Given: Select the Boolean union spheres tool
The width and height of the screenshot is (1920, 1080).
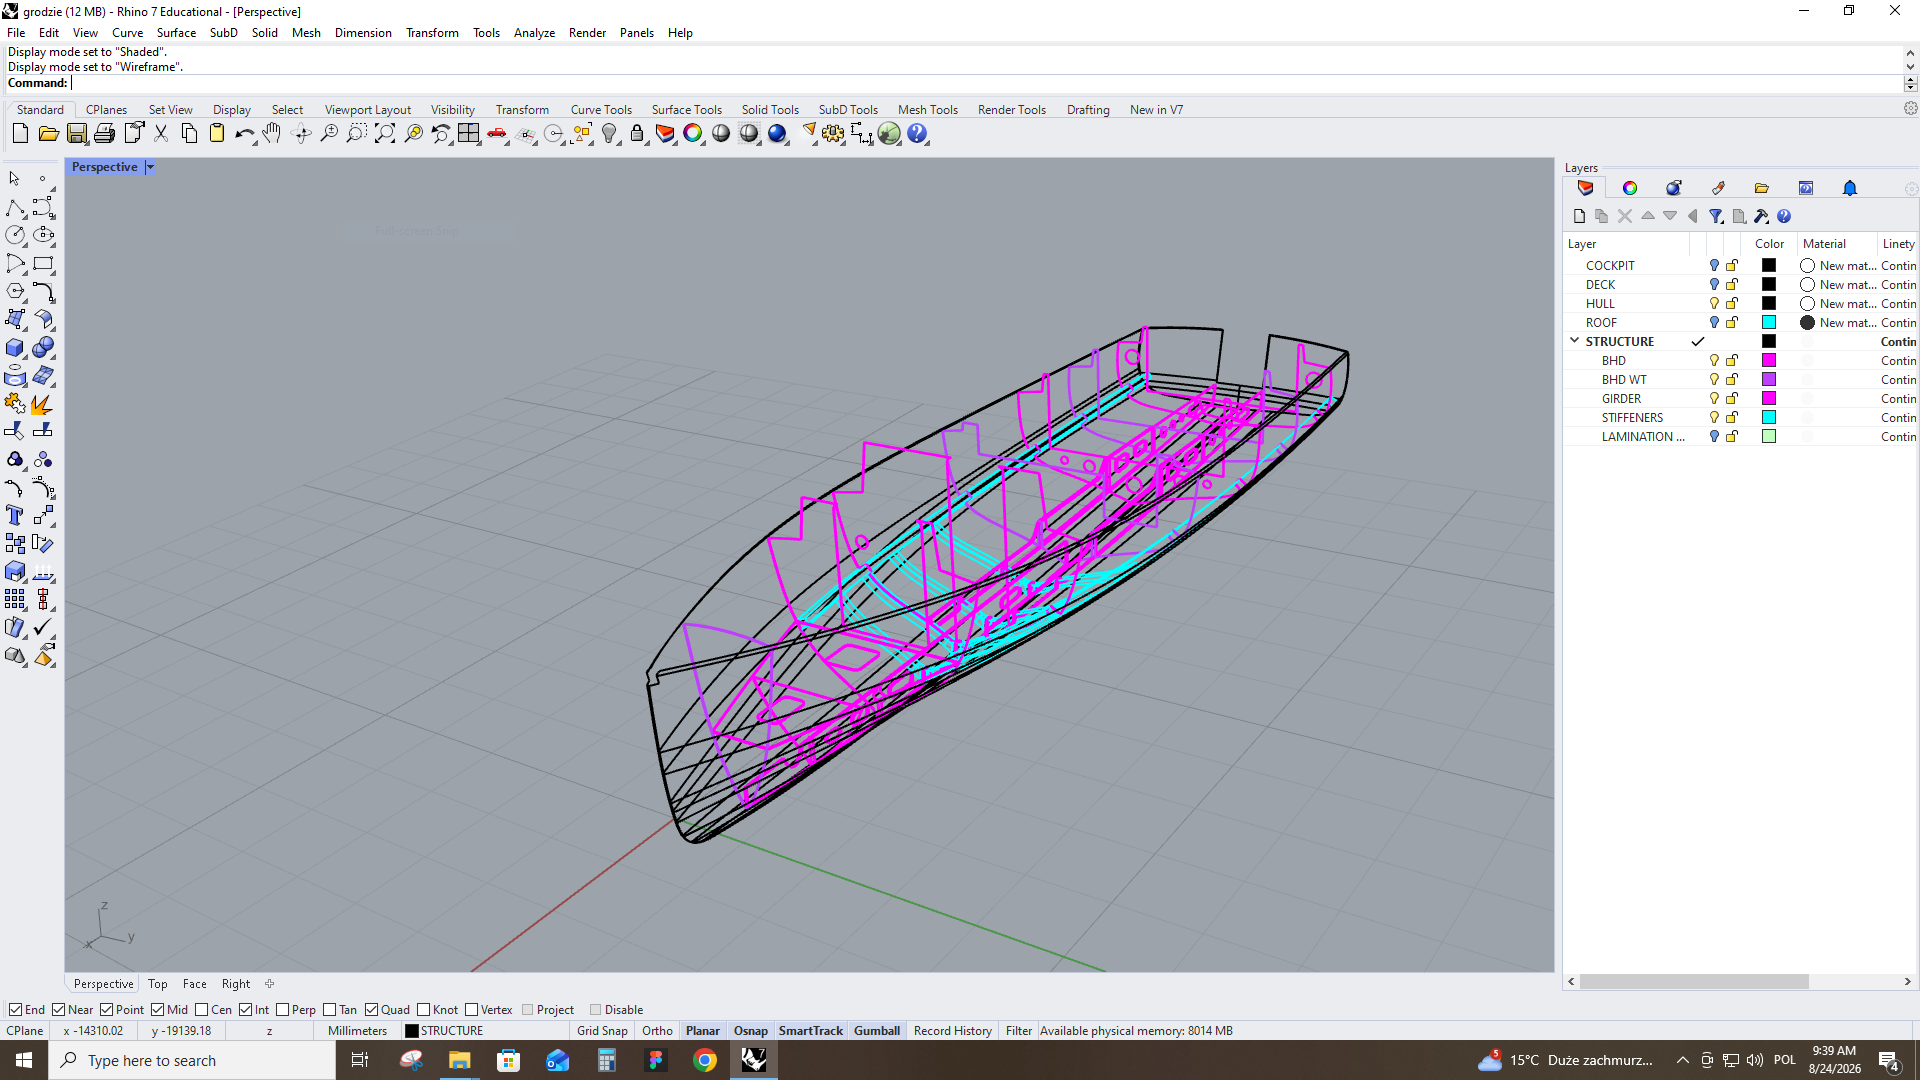Looking at the screenshot, I should [43, 348].
